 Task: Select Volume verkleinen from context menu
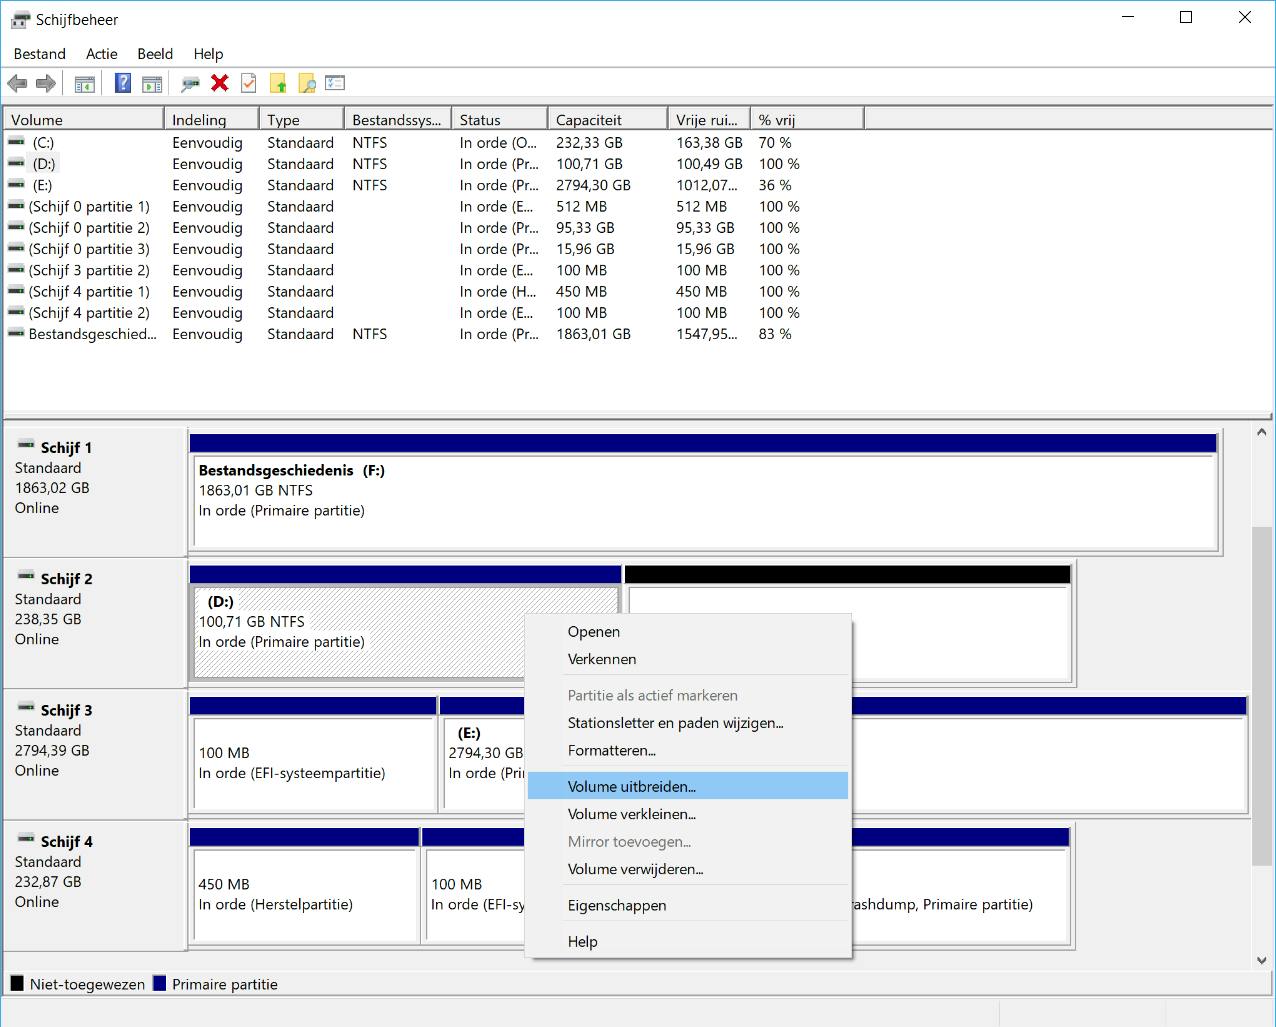(x=631, y=814)
